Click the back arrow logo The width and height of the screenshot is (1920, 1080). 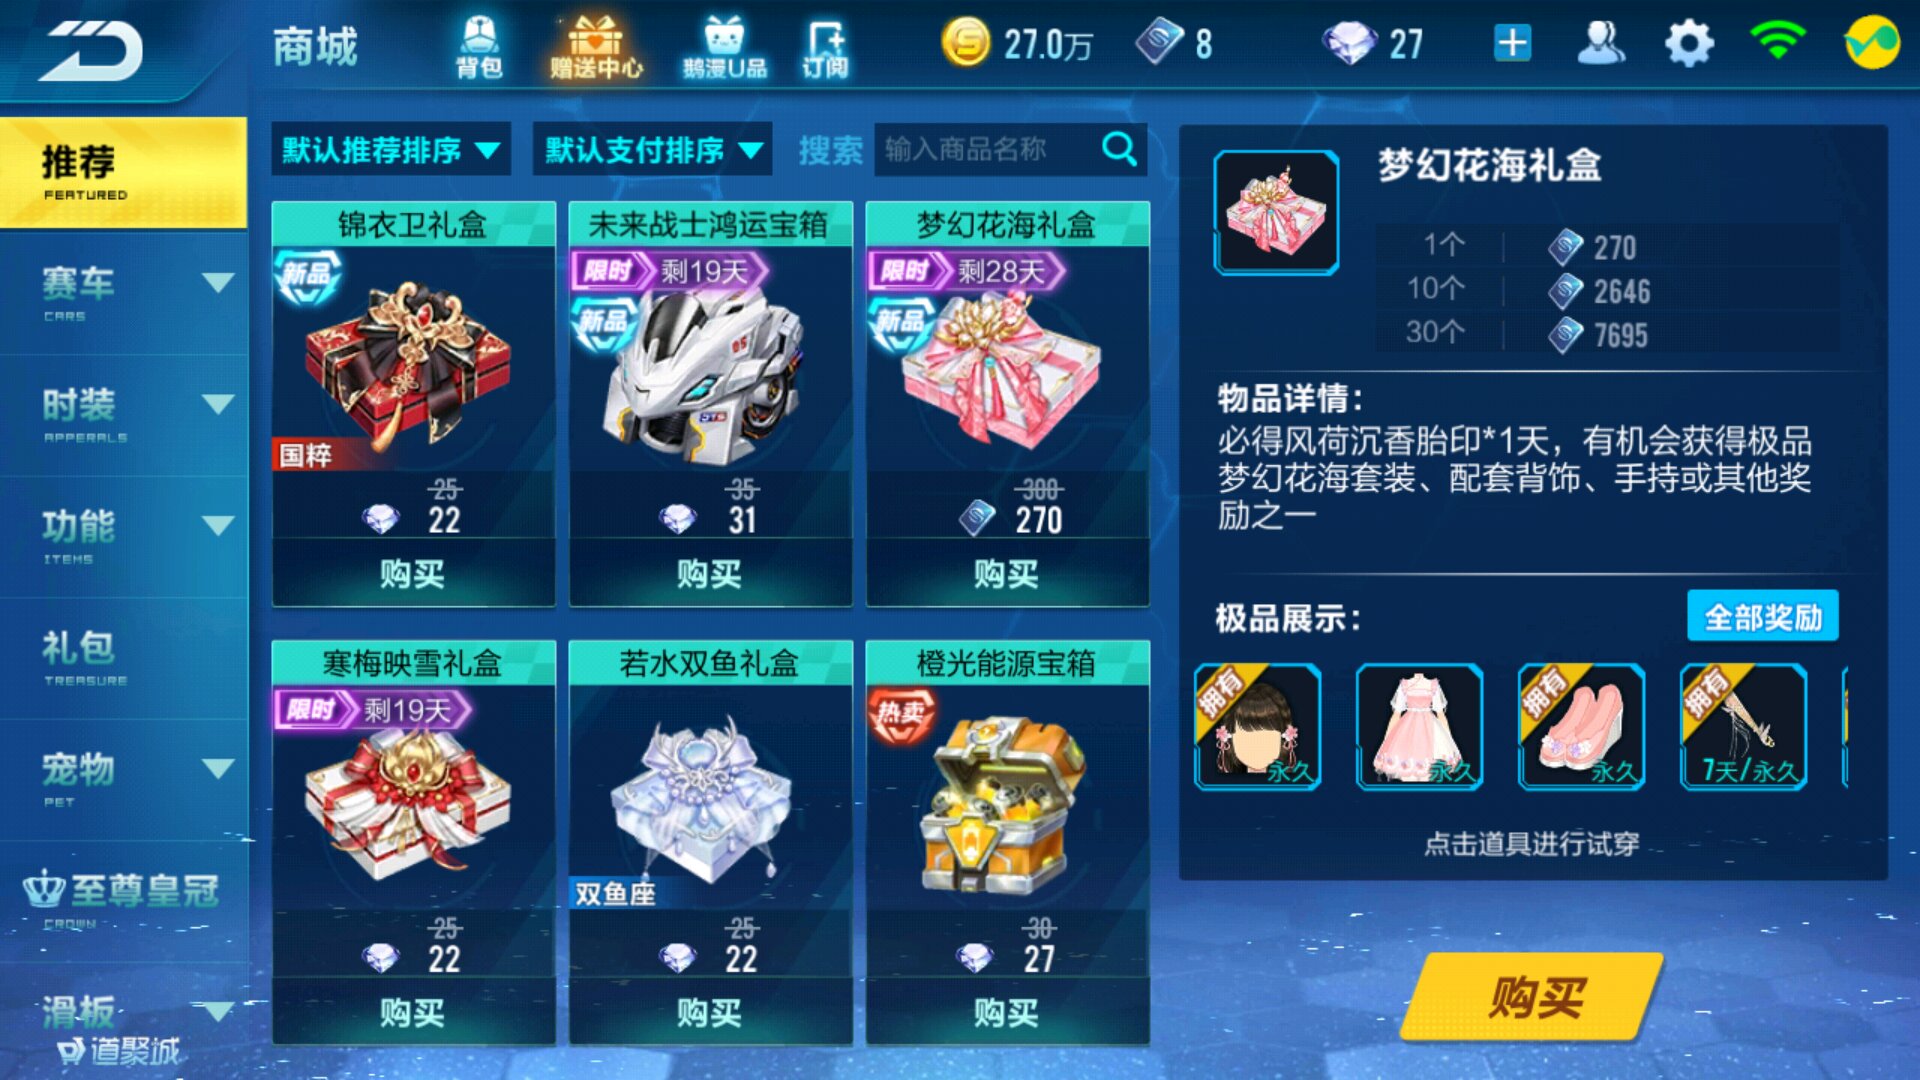point(92,50)
